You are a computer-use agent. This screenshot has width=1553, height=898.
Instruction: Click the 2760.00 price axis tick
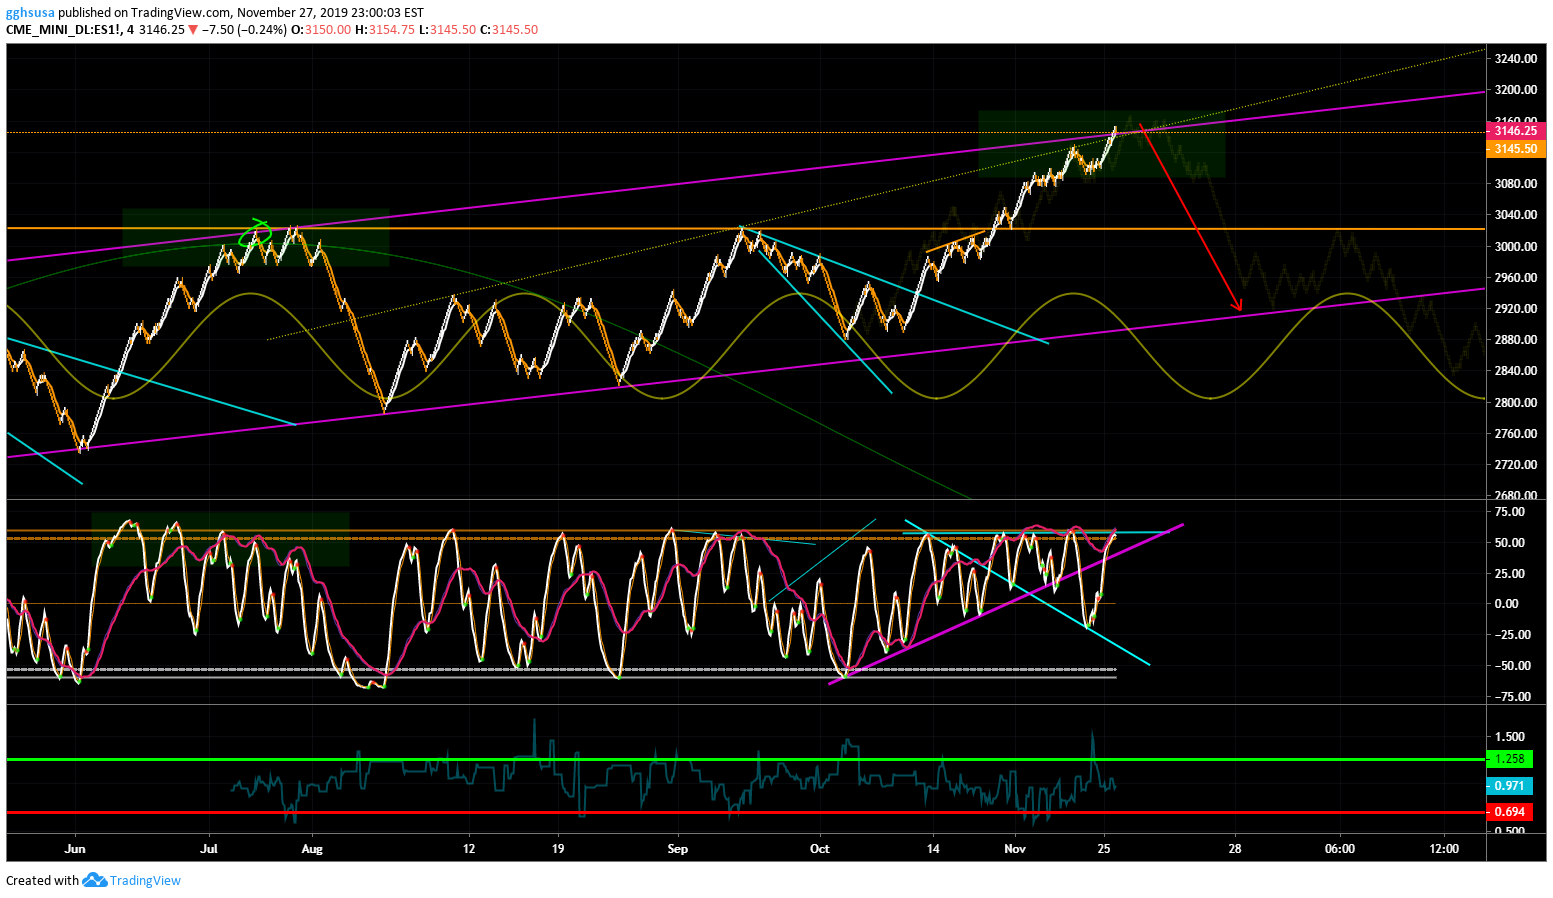[x=1516, y=434]
